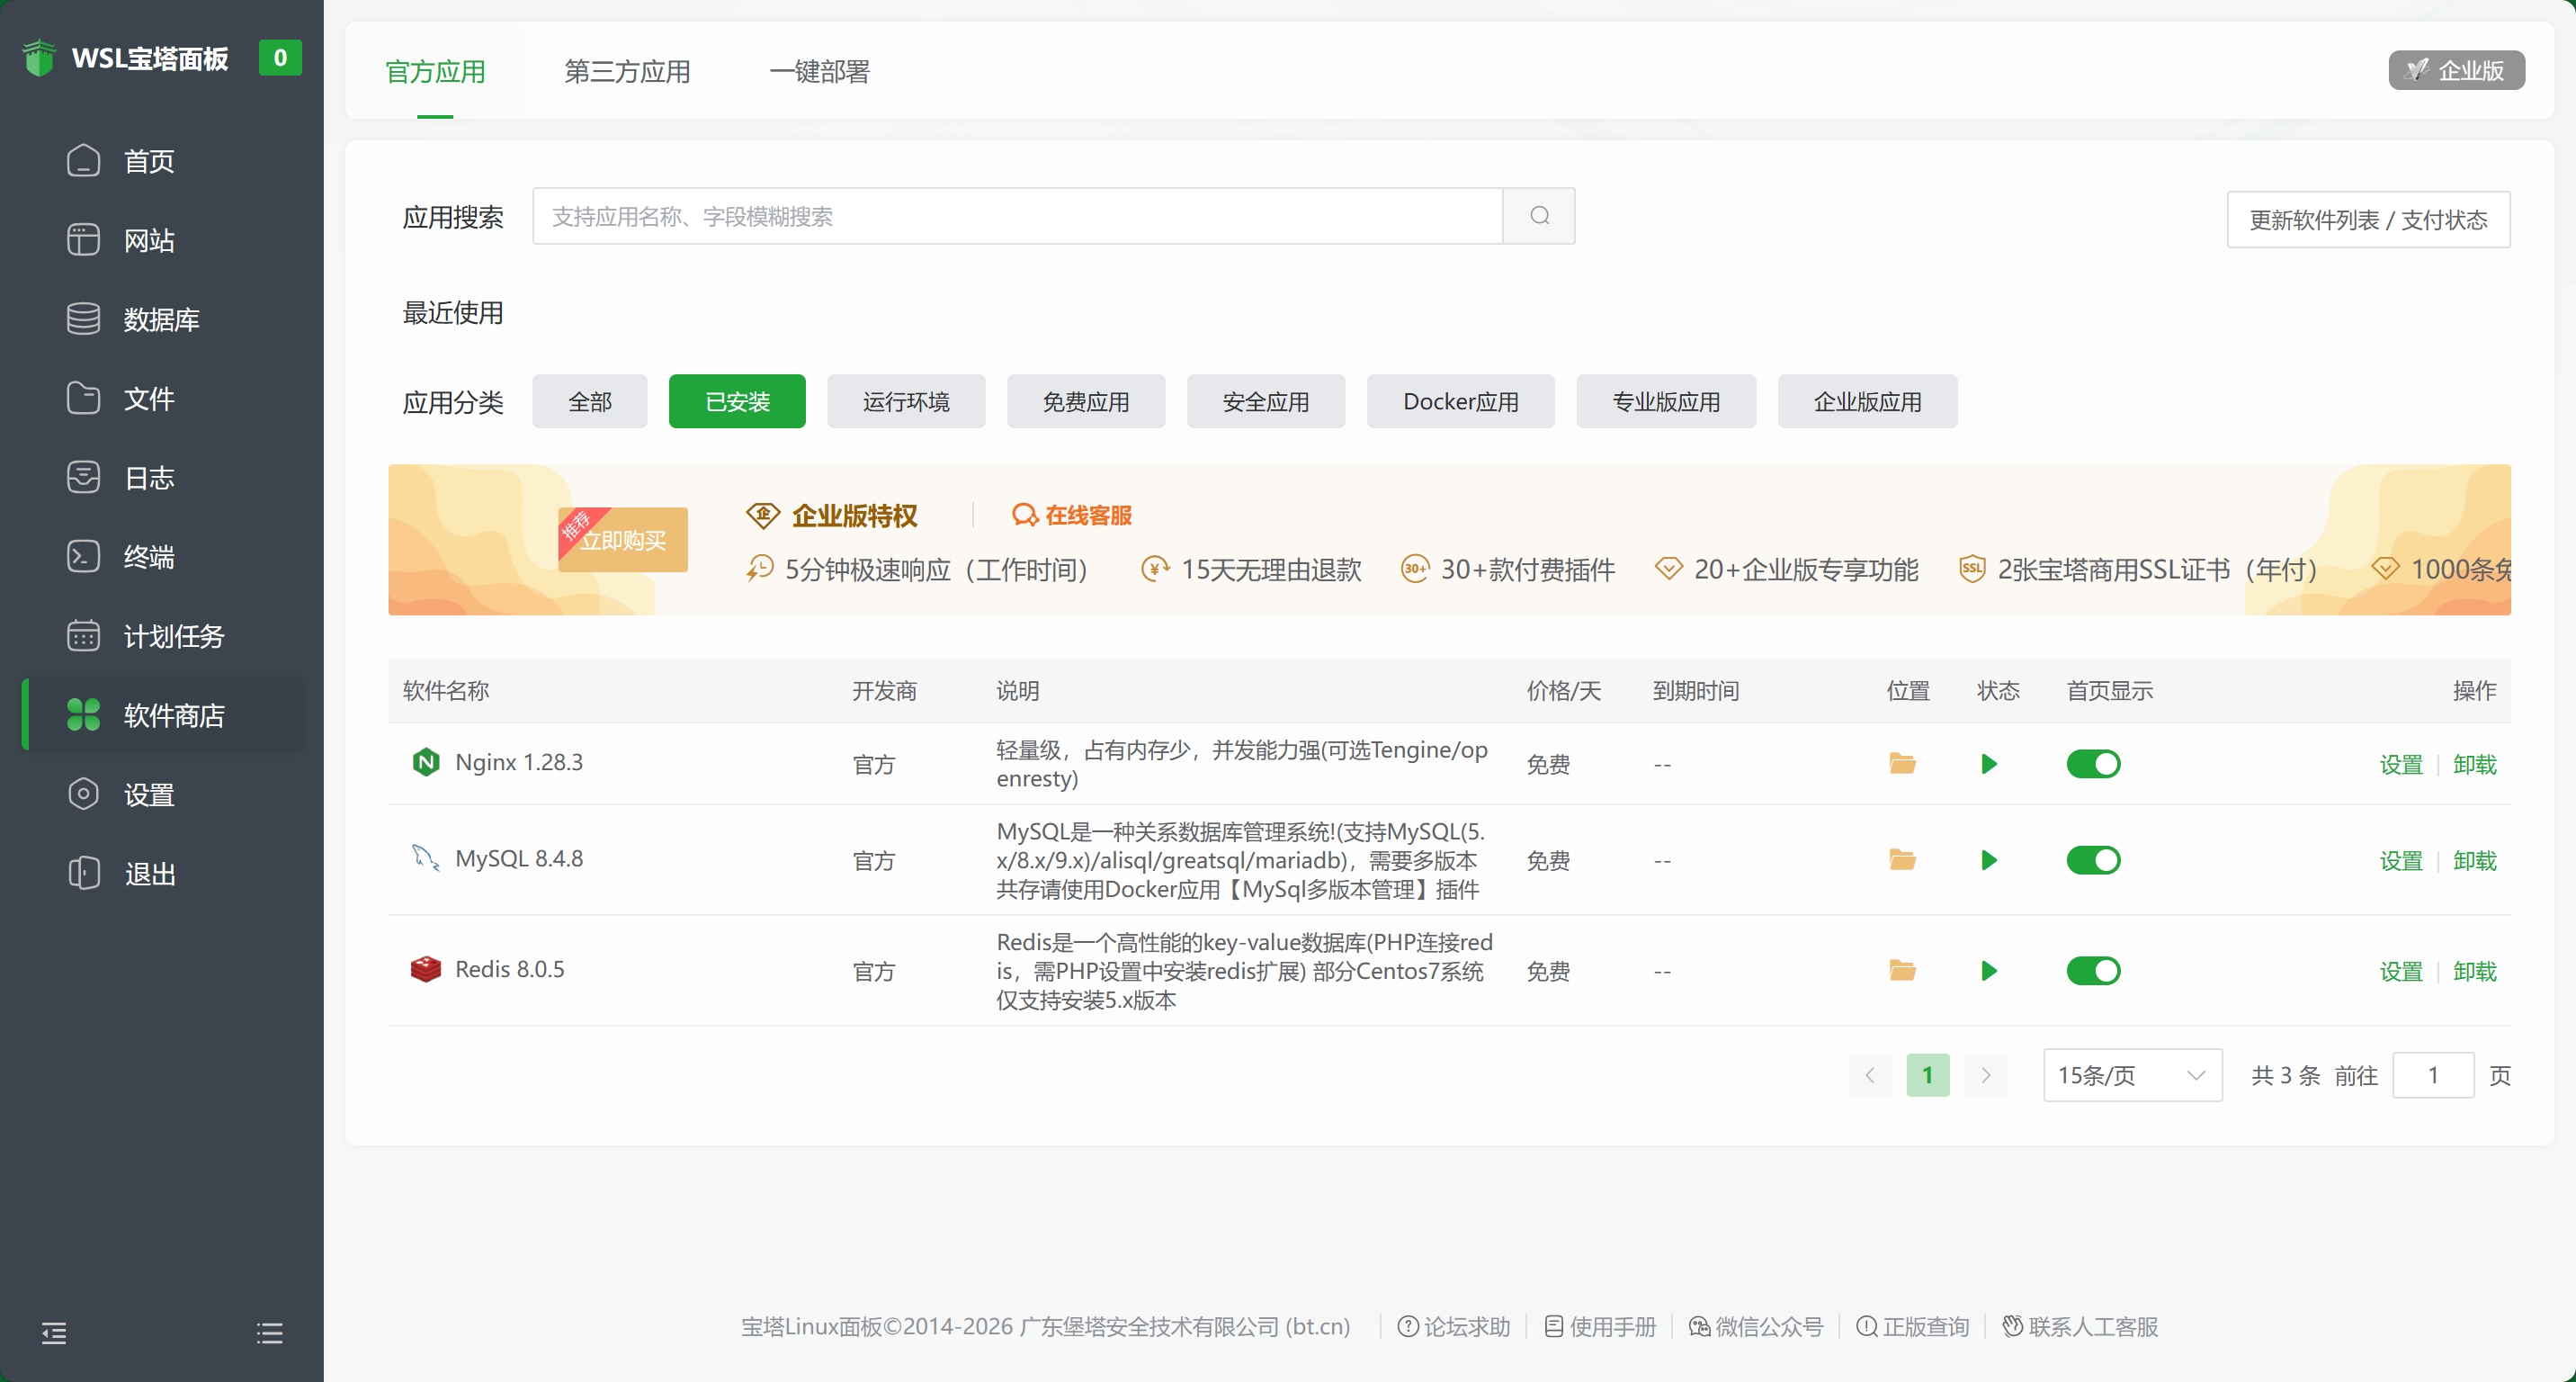Select page 1 in pagination
The height and width of the screenshot is (1382, 2576).
[x=1928, y=1075]
